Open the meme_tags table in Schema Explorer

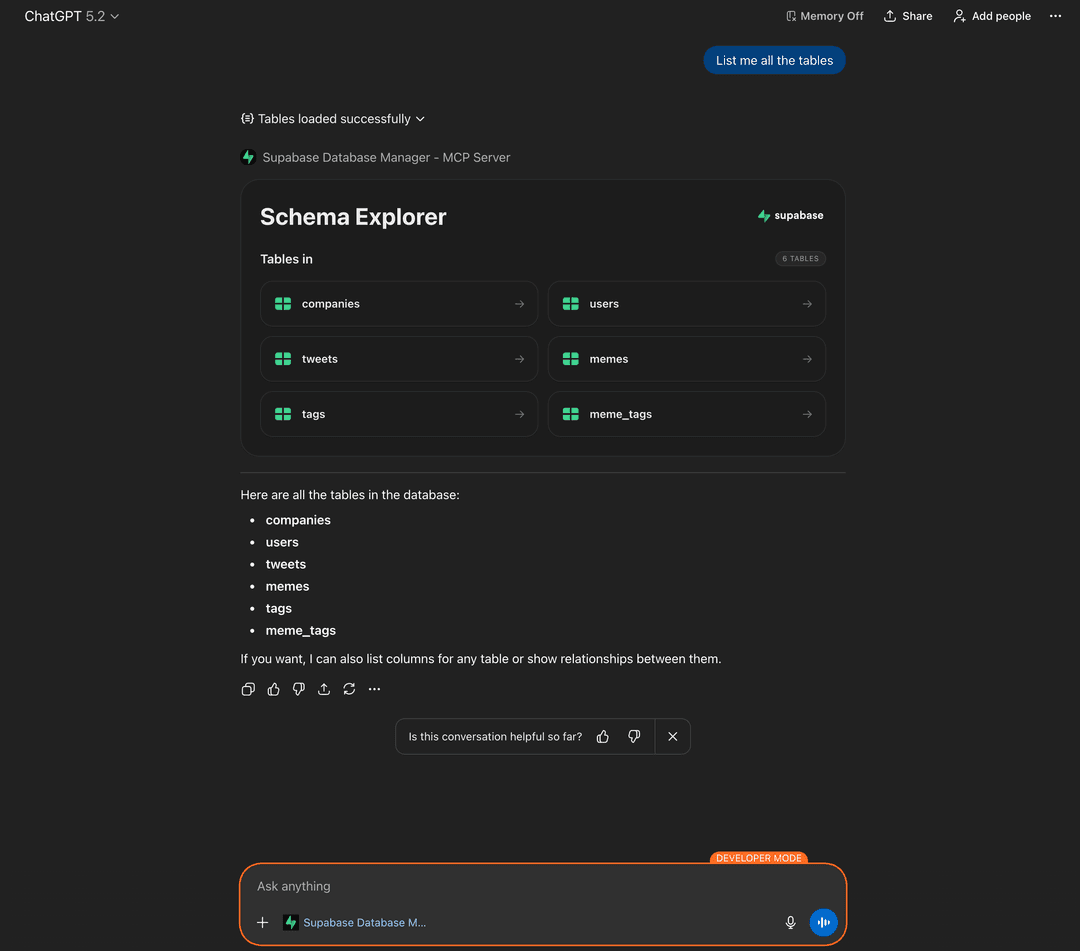pyautogui.click(x=687, y=413)
